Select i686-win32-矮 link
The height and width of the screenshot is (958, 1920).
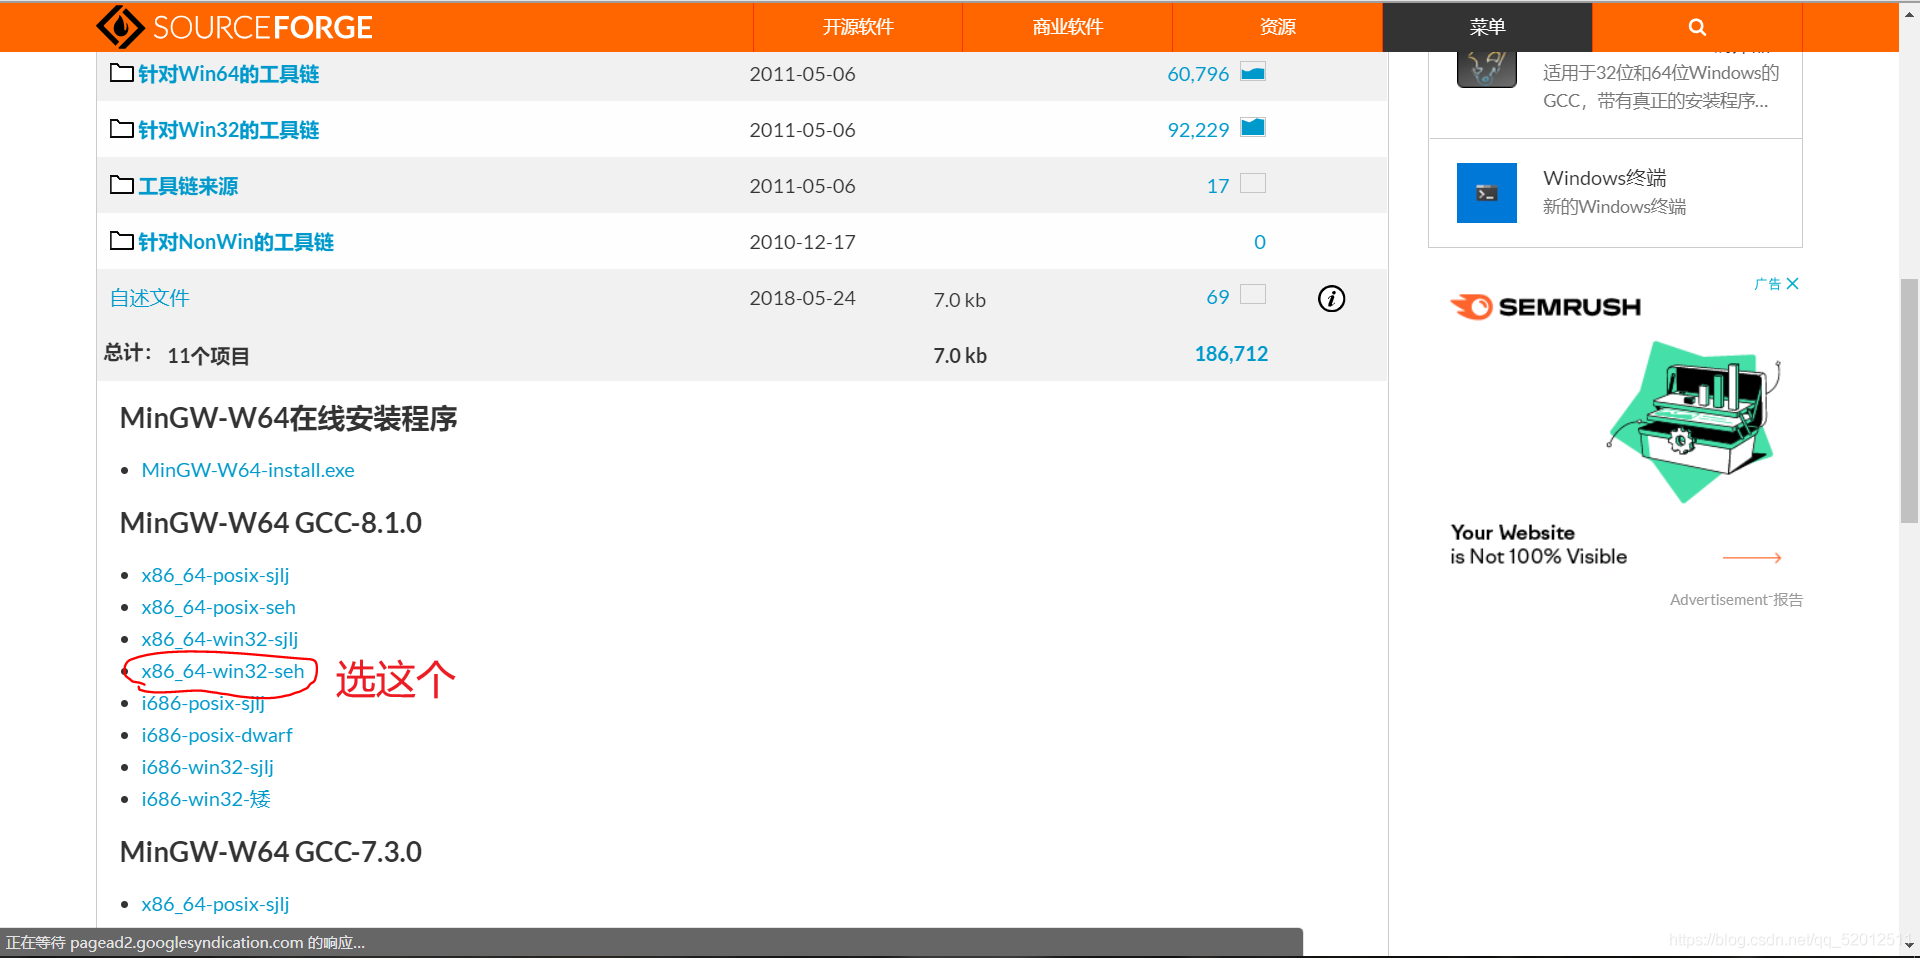point(206,799)
